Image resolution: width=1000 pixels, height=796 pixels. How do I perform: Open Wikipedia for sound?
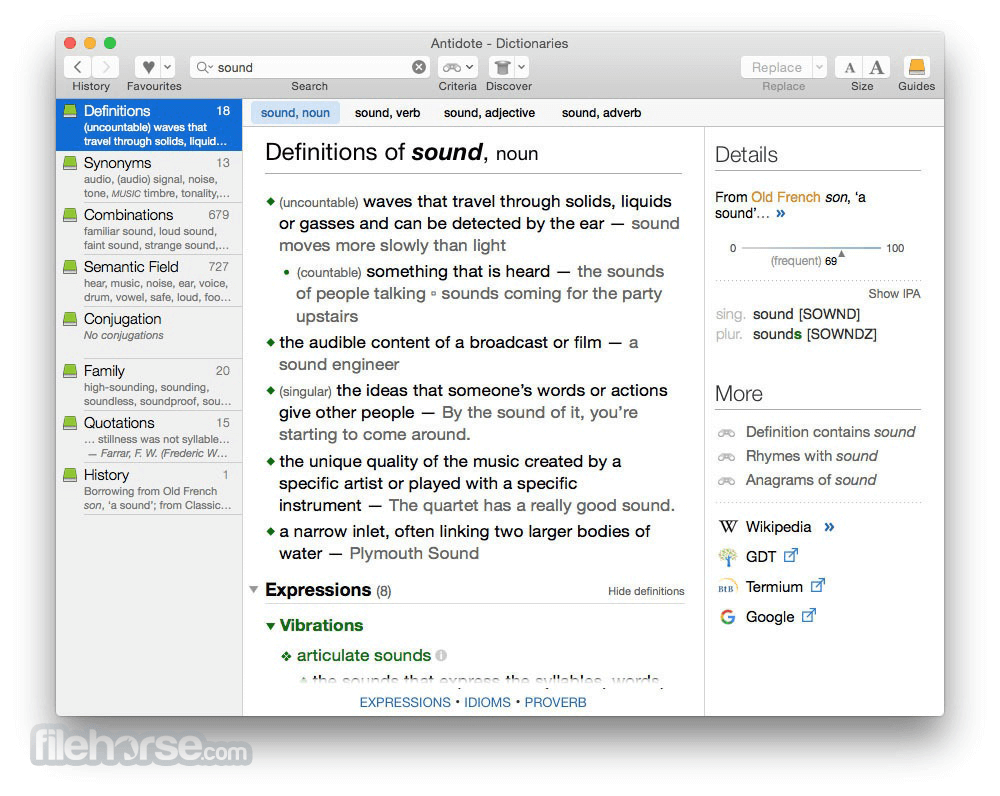(x=778, y=527)
